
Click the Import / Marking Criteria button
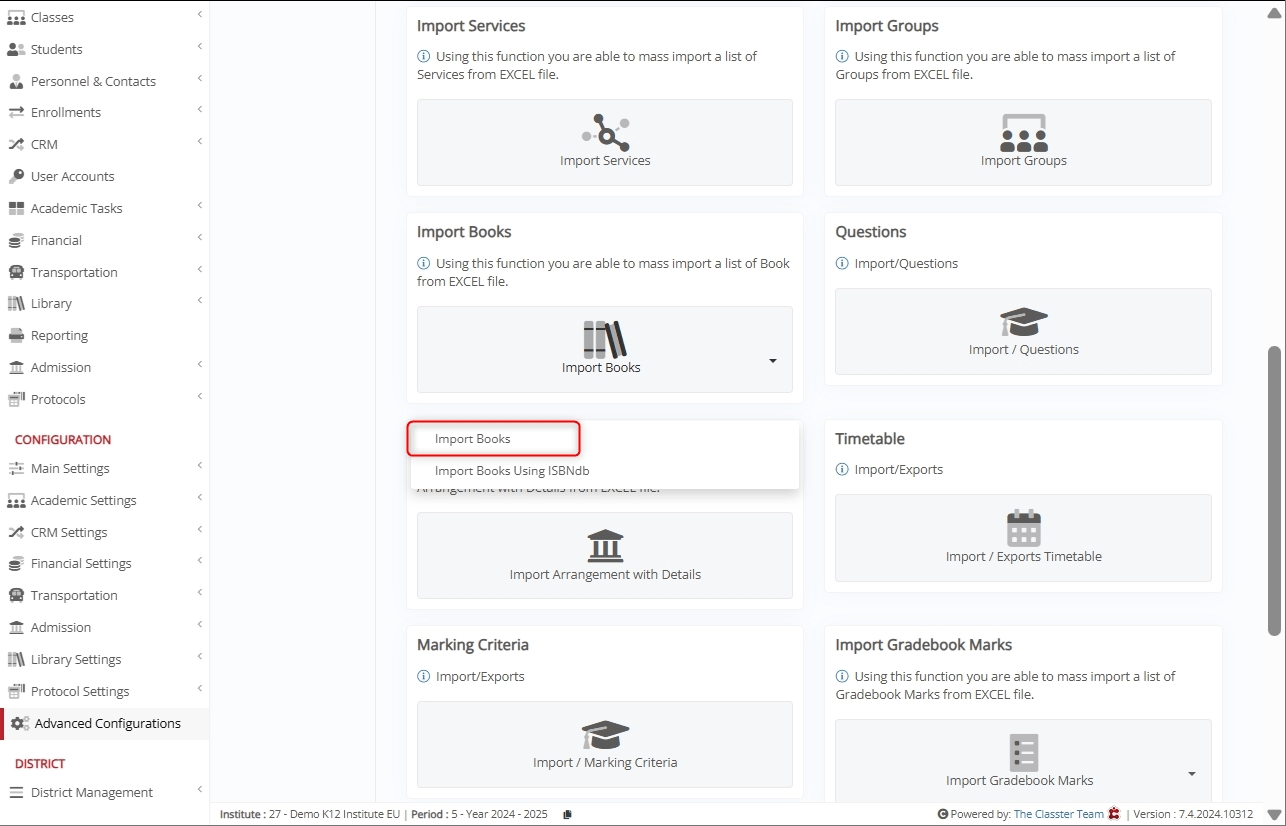[605, 745]
